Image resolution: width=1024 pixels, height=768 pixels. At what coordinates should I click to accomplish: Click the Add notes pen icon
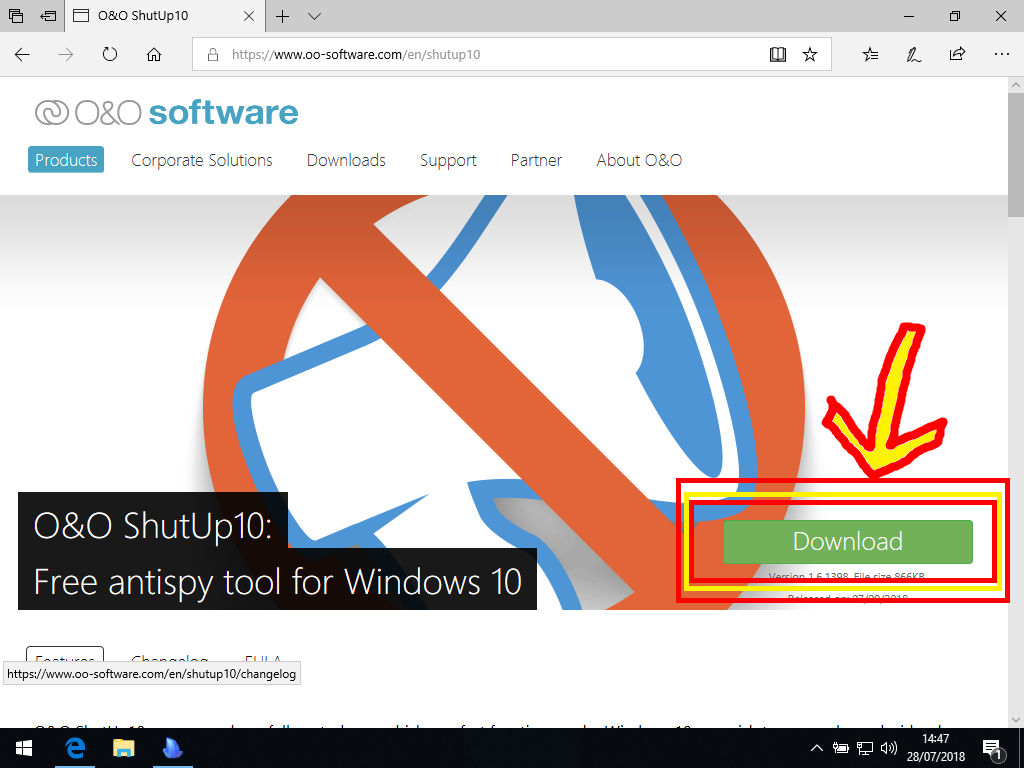914,54
